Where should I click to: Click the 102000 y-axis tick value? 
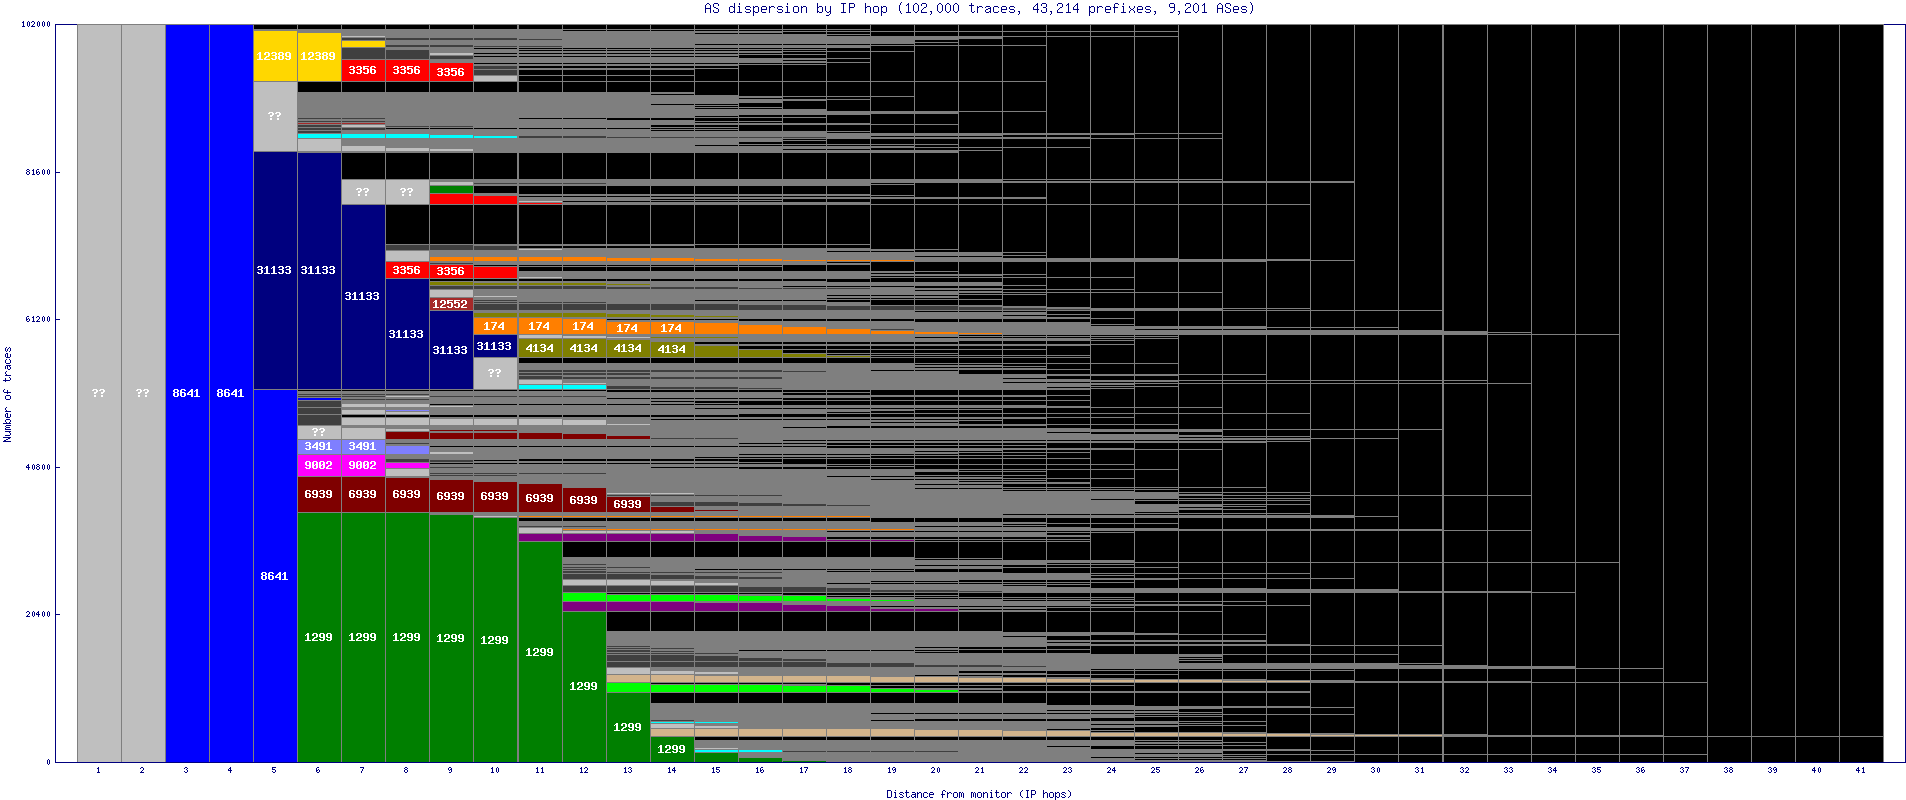click(x=36, y=24)
